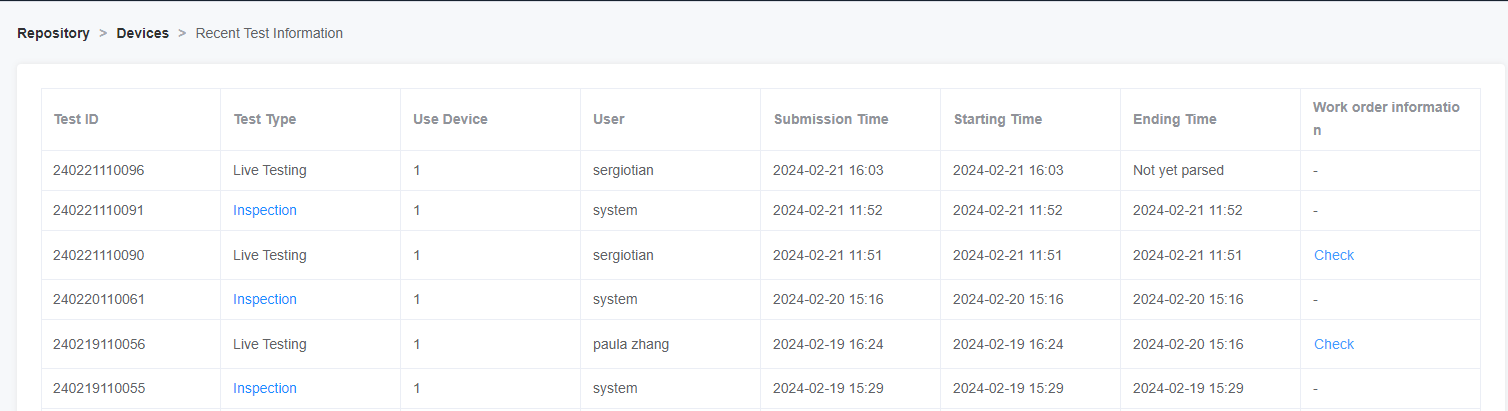The height and width of the screenshot is (411, 1508).
Task: Click the Use Device column header
Action: [x=491, y=119]
